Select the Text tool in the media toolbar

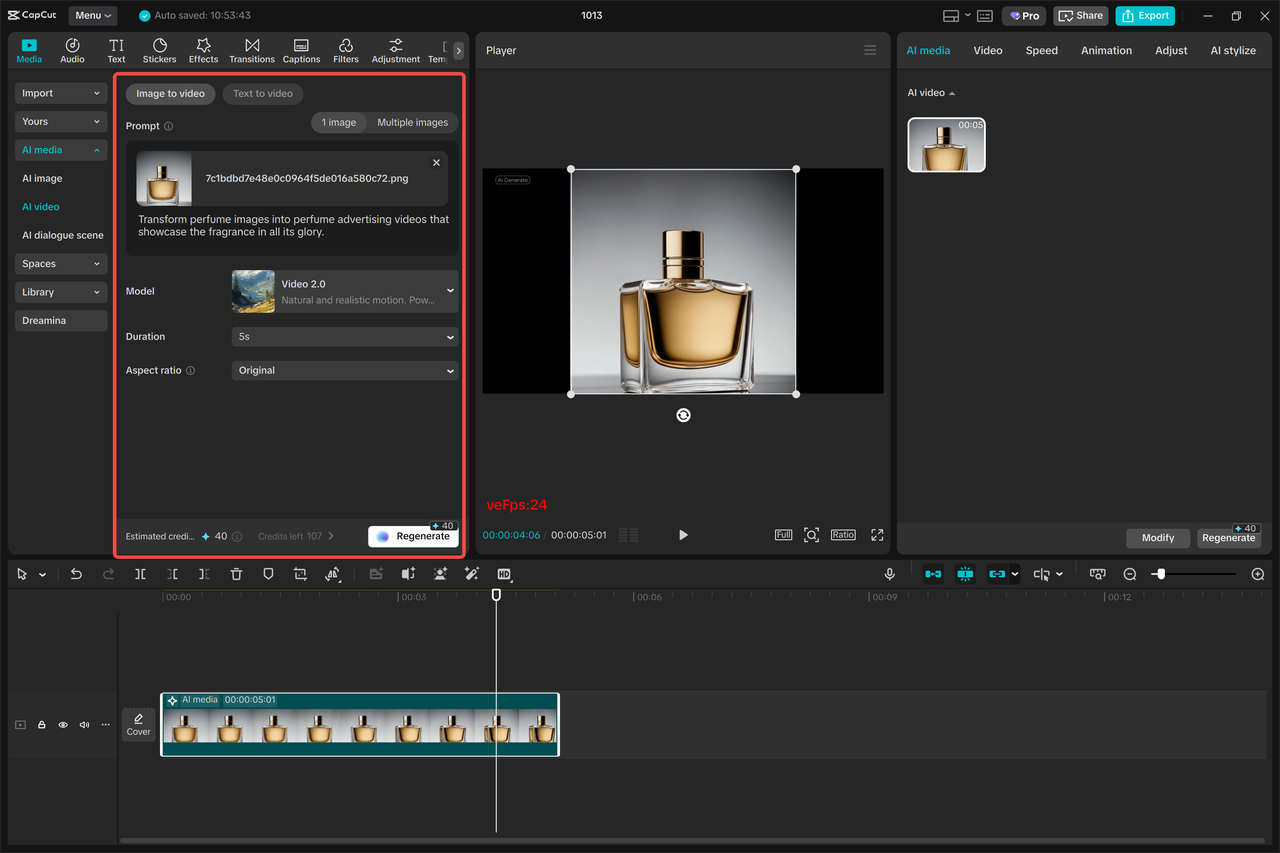[x=116, y=50]
